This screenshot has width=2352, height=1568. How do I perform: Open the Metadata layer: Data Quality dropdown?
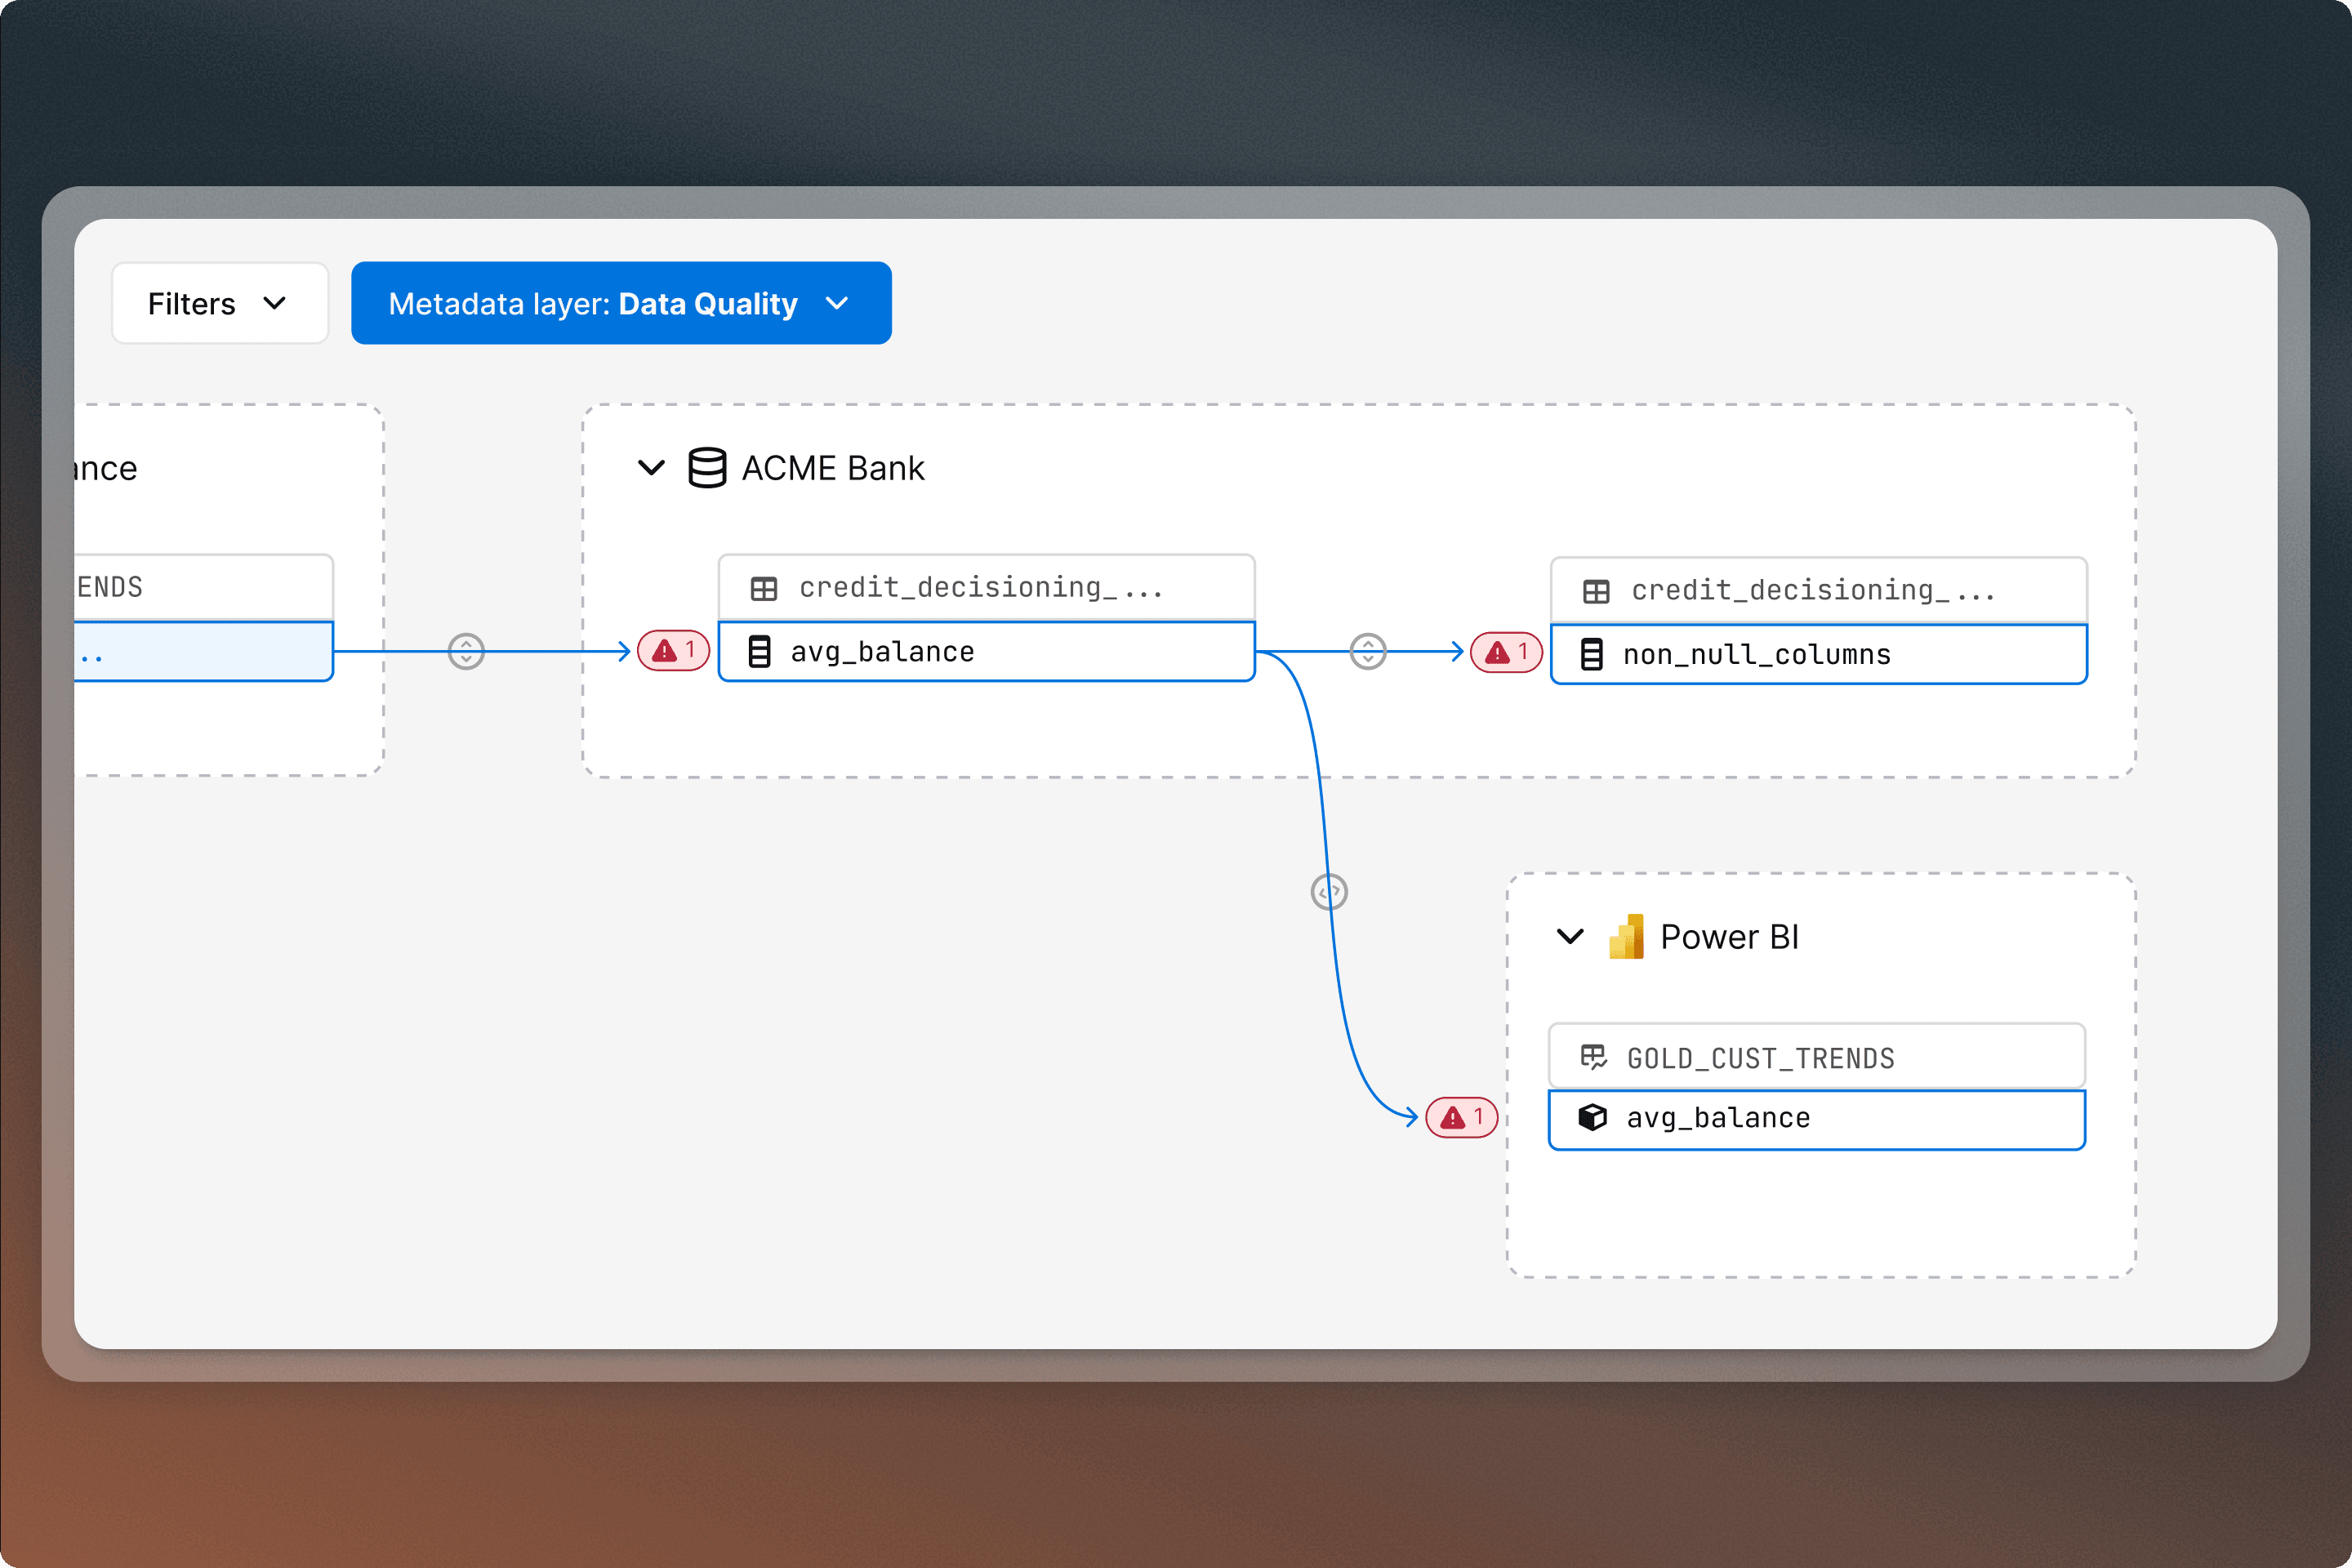coord(621,303)
